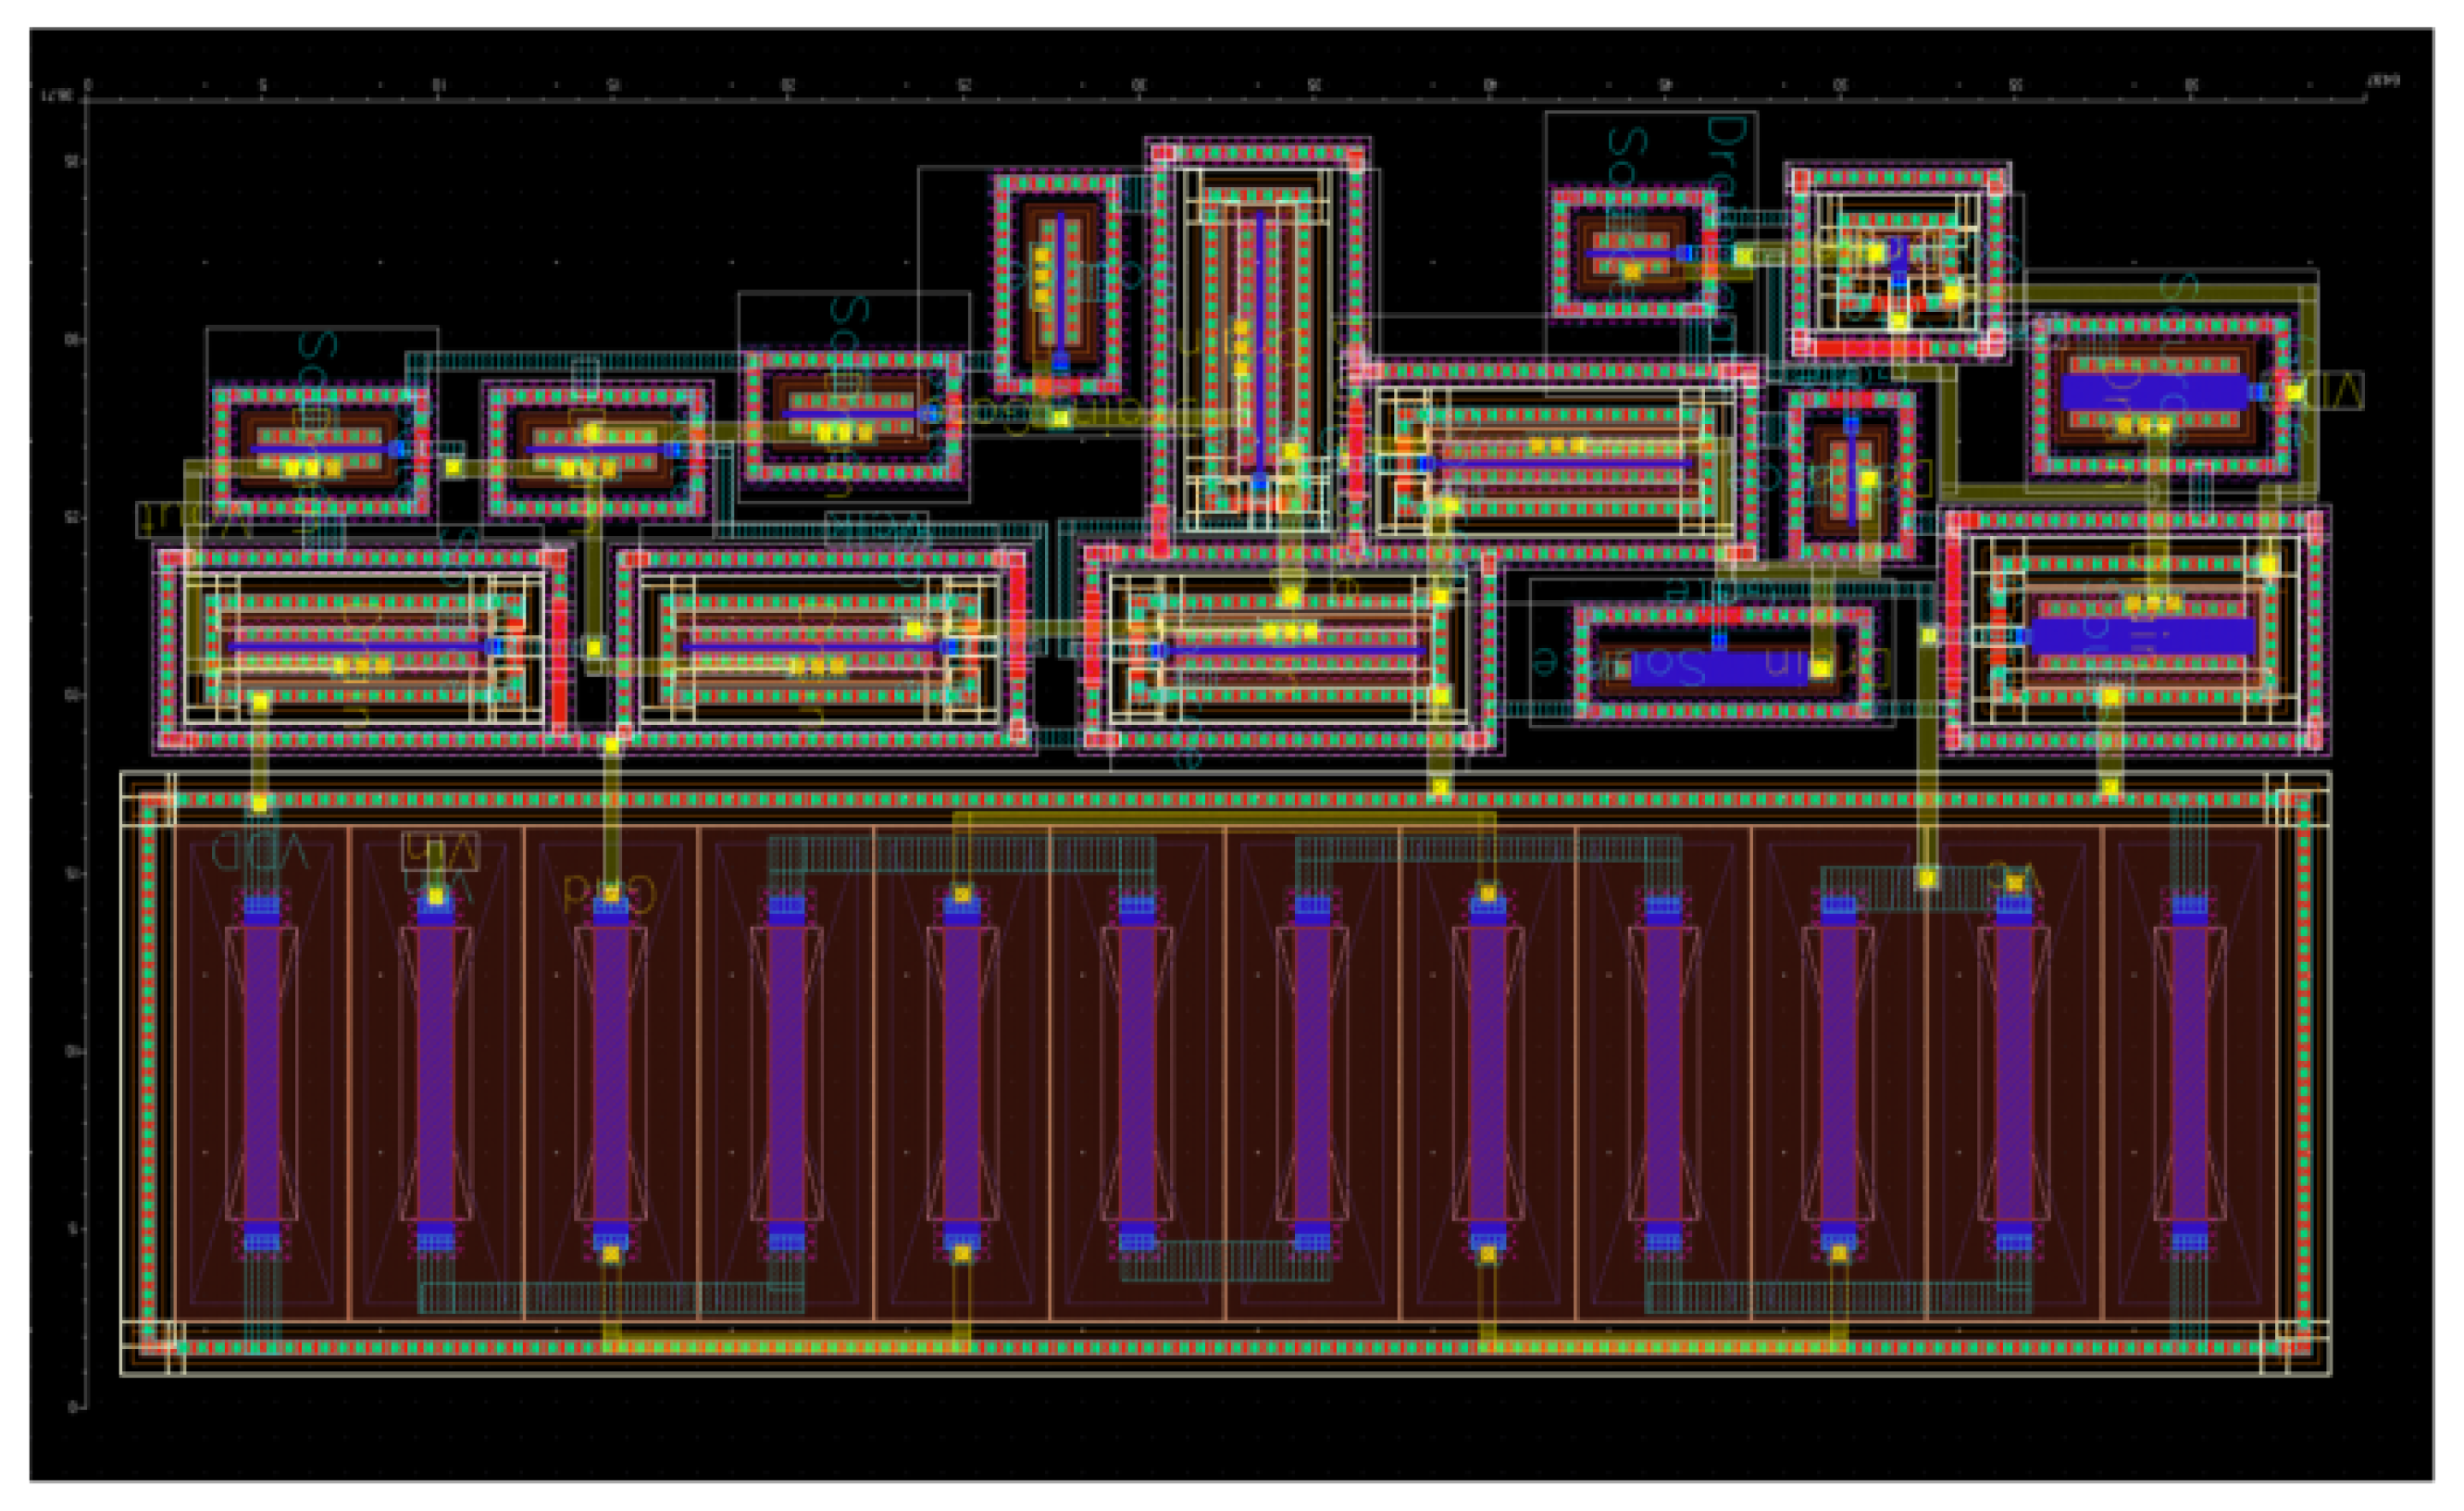Select the leftmost purple resistor body
Screen dimensions: 2464x1511
tap(261, 1073)
